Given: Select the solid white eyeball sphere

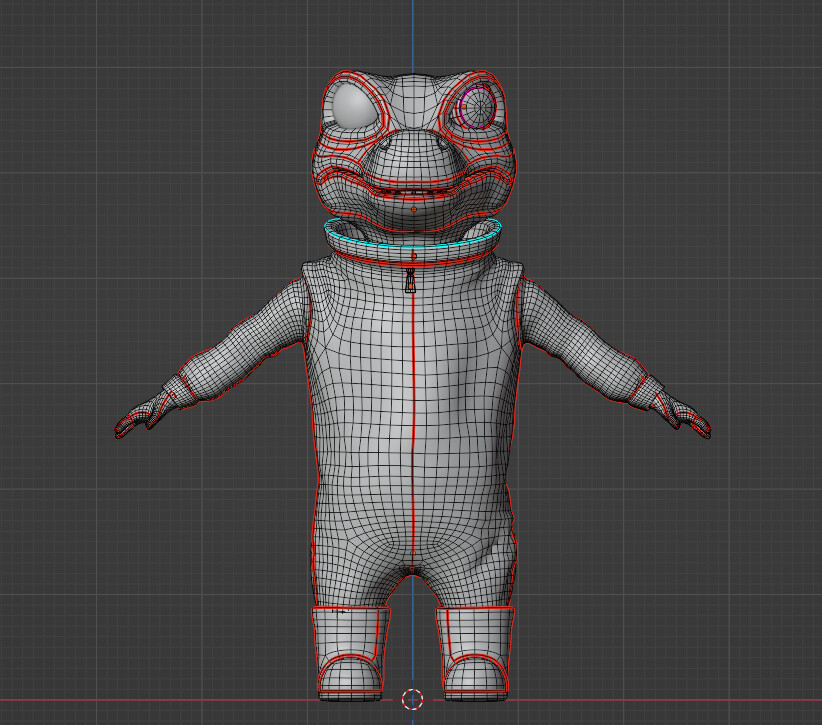Looking at the screenshot, I should coord(355,107).
